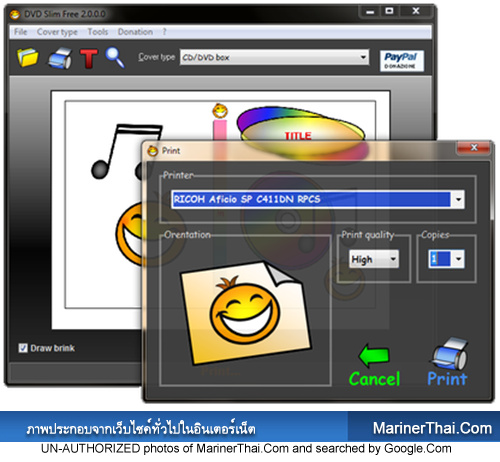Viewport: 500px width, 462px height.
Task: Click the green Cancel arrow icon
Action: (374, 356)
